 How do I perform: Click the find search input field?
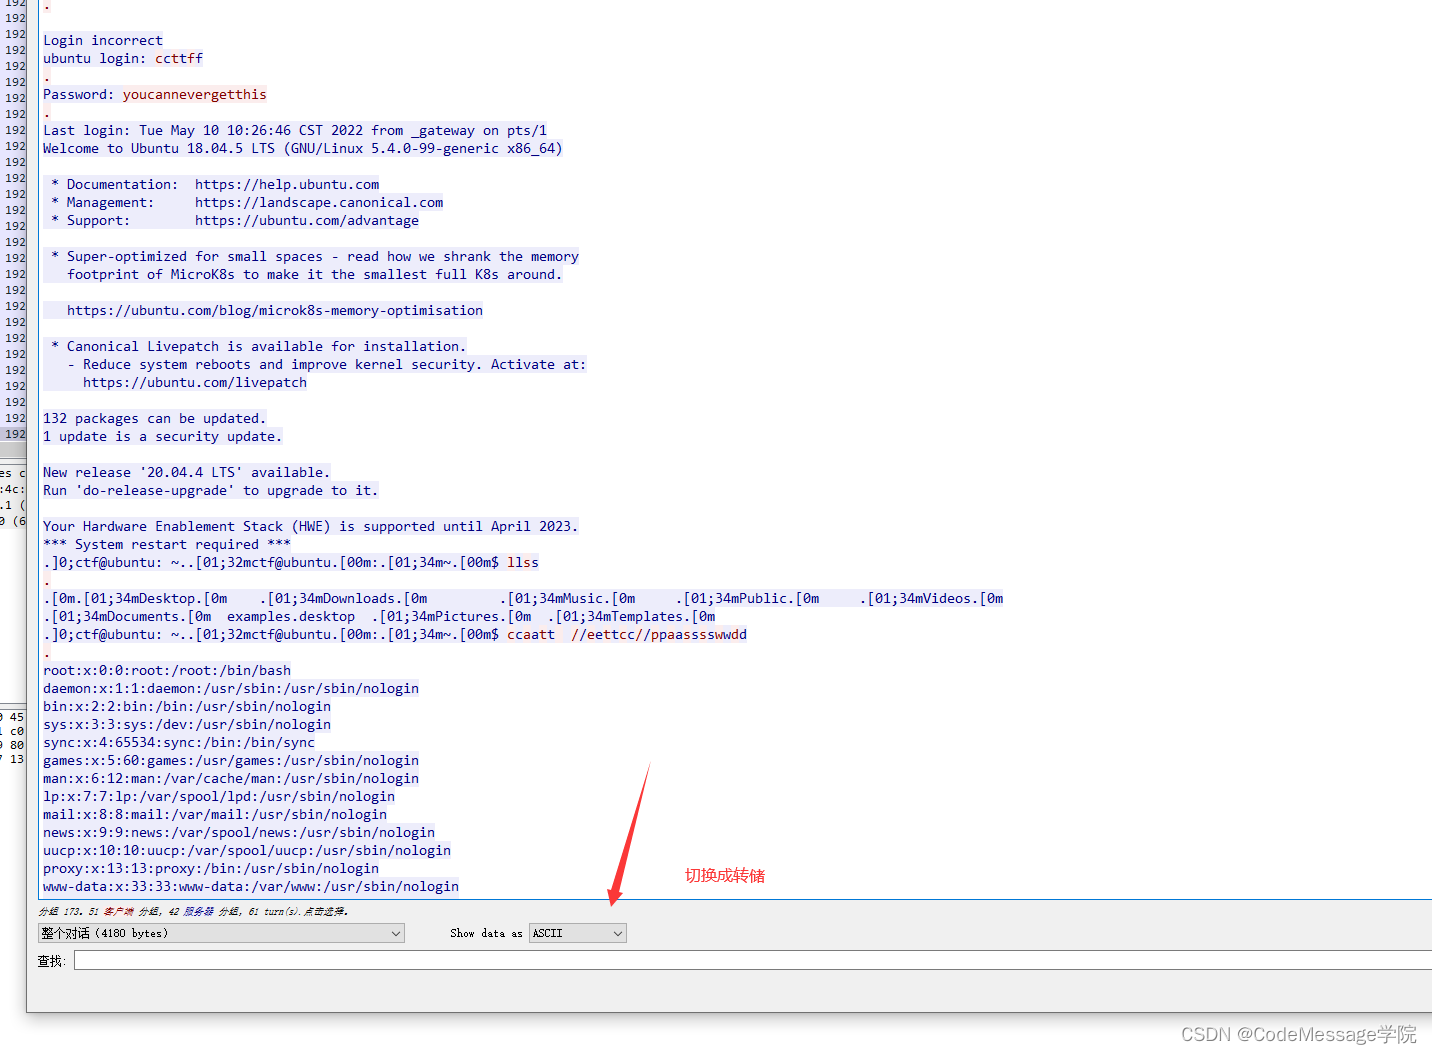753,960
